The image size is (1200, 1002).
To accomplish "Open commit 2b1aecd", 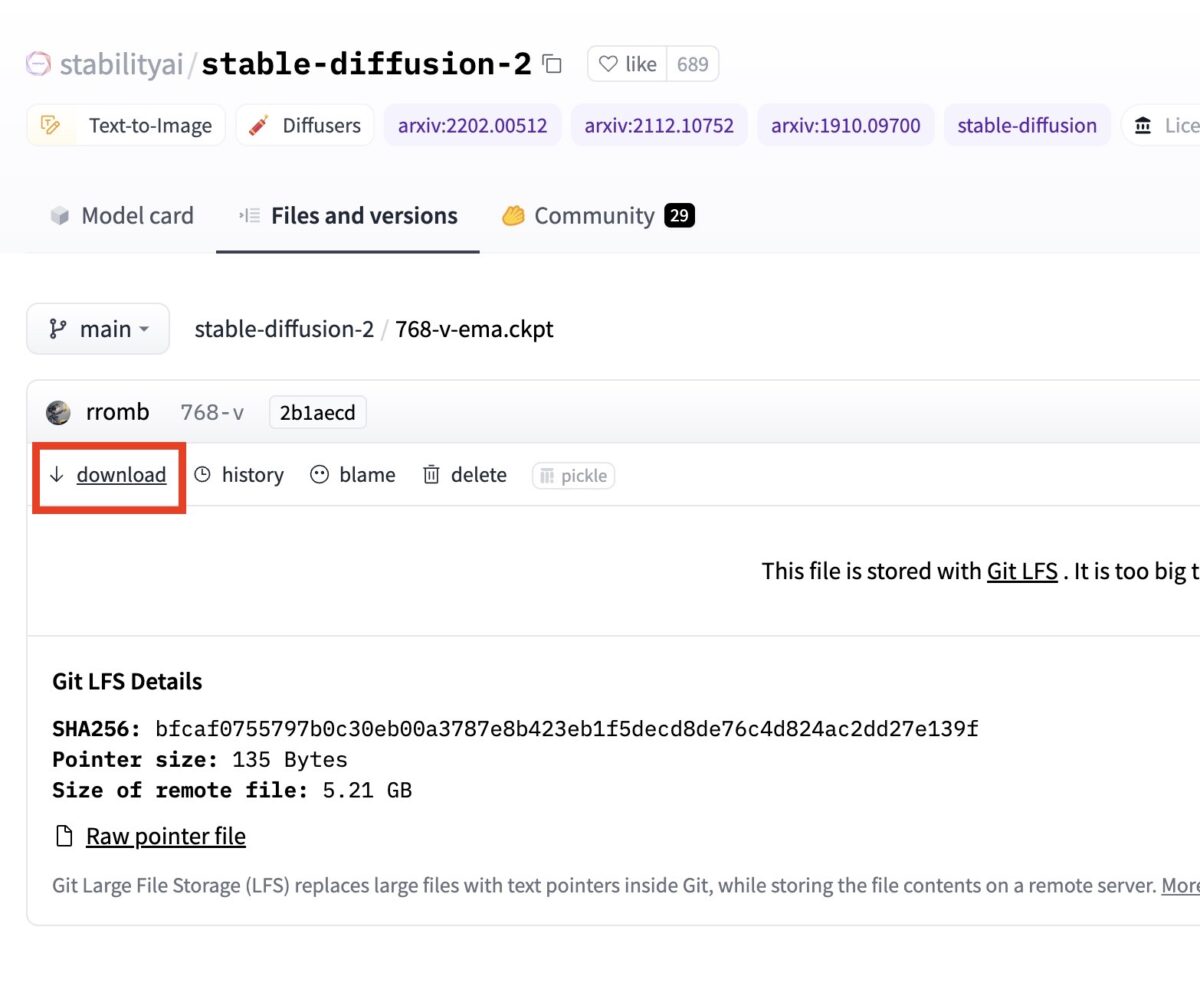I will 318,412.
